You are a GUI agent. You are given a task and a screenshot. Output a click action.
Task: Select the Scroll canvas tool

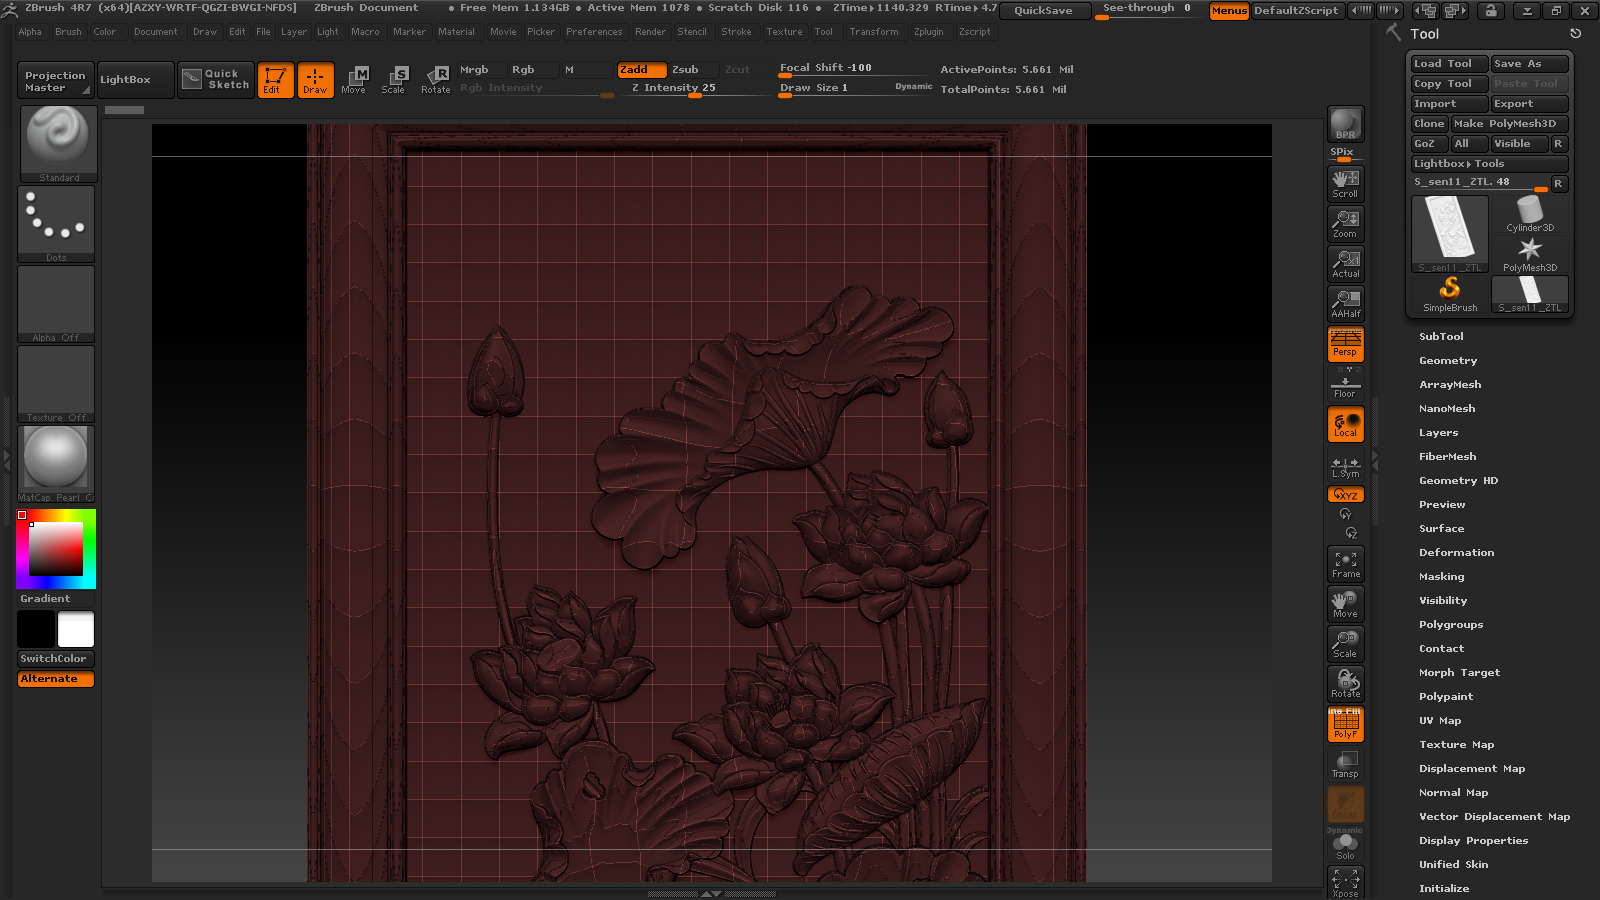coord(1345,183)
